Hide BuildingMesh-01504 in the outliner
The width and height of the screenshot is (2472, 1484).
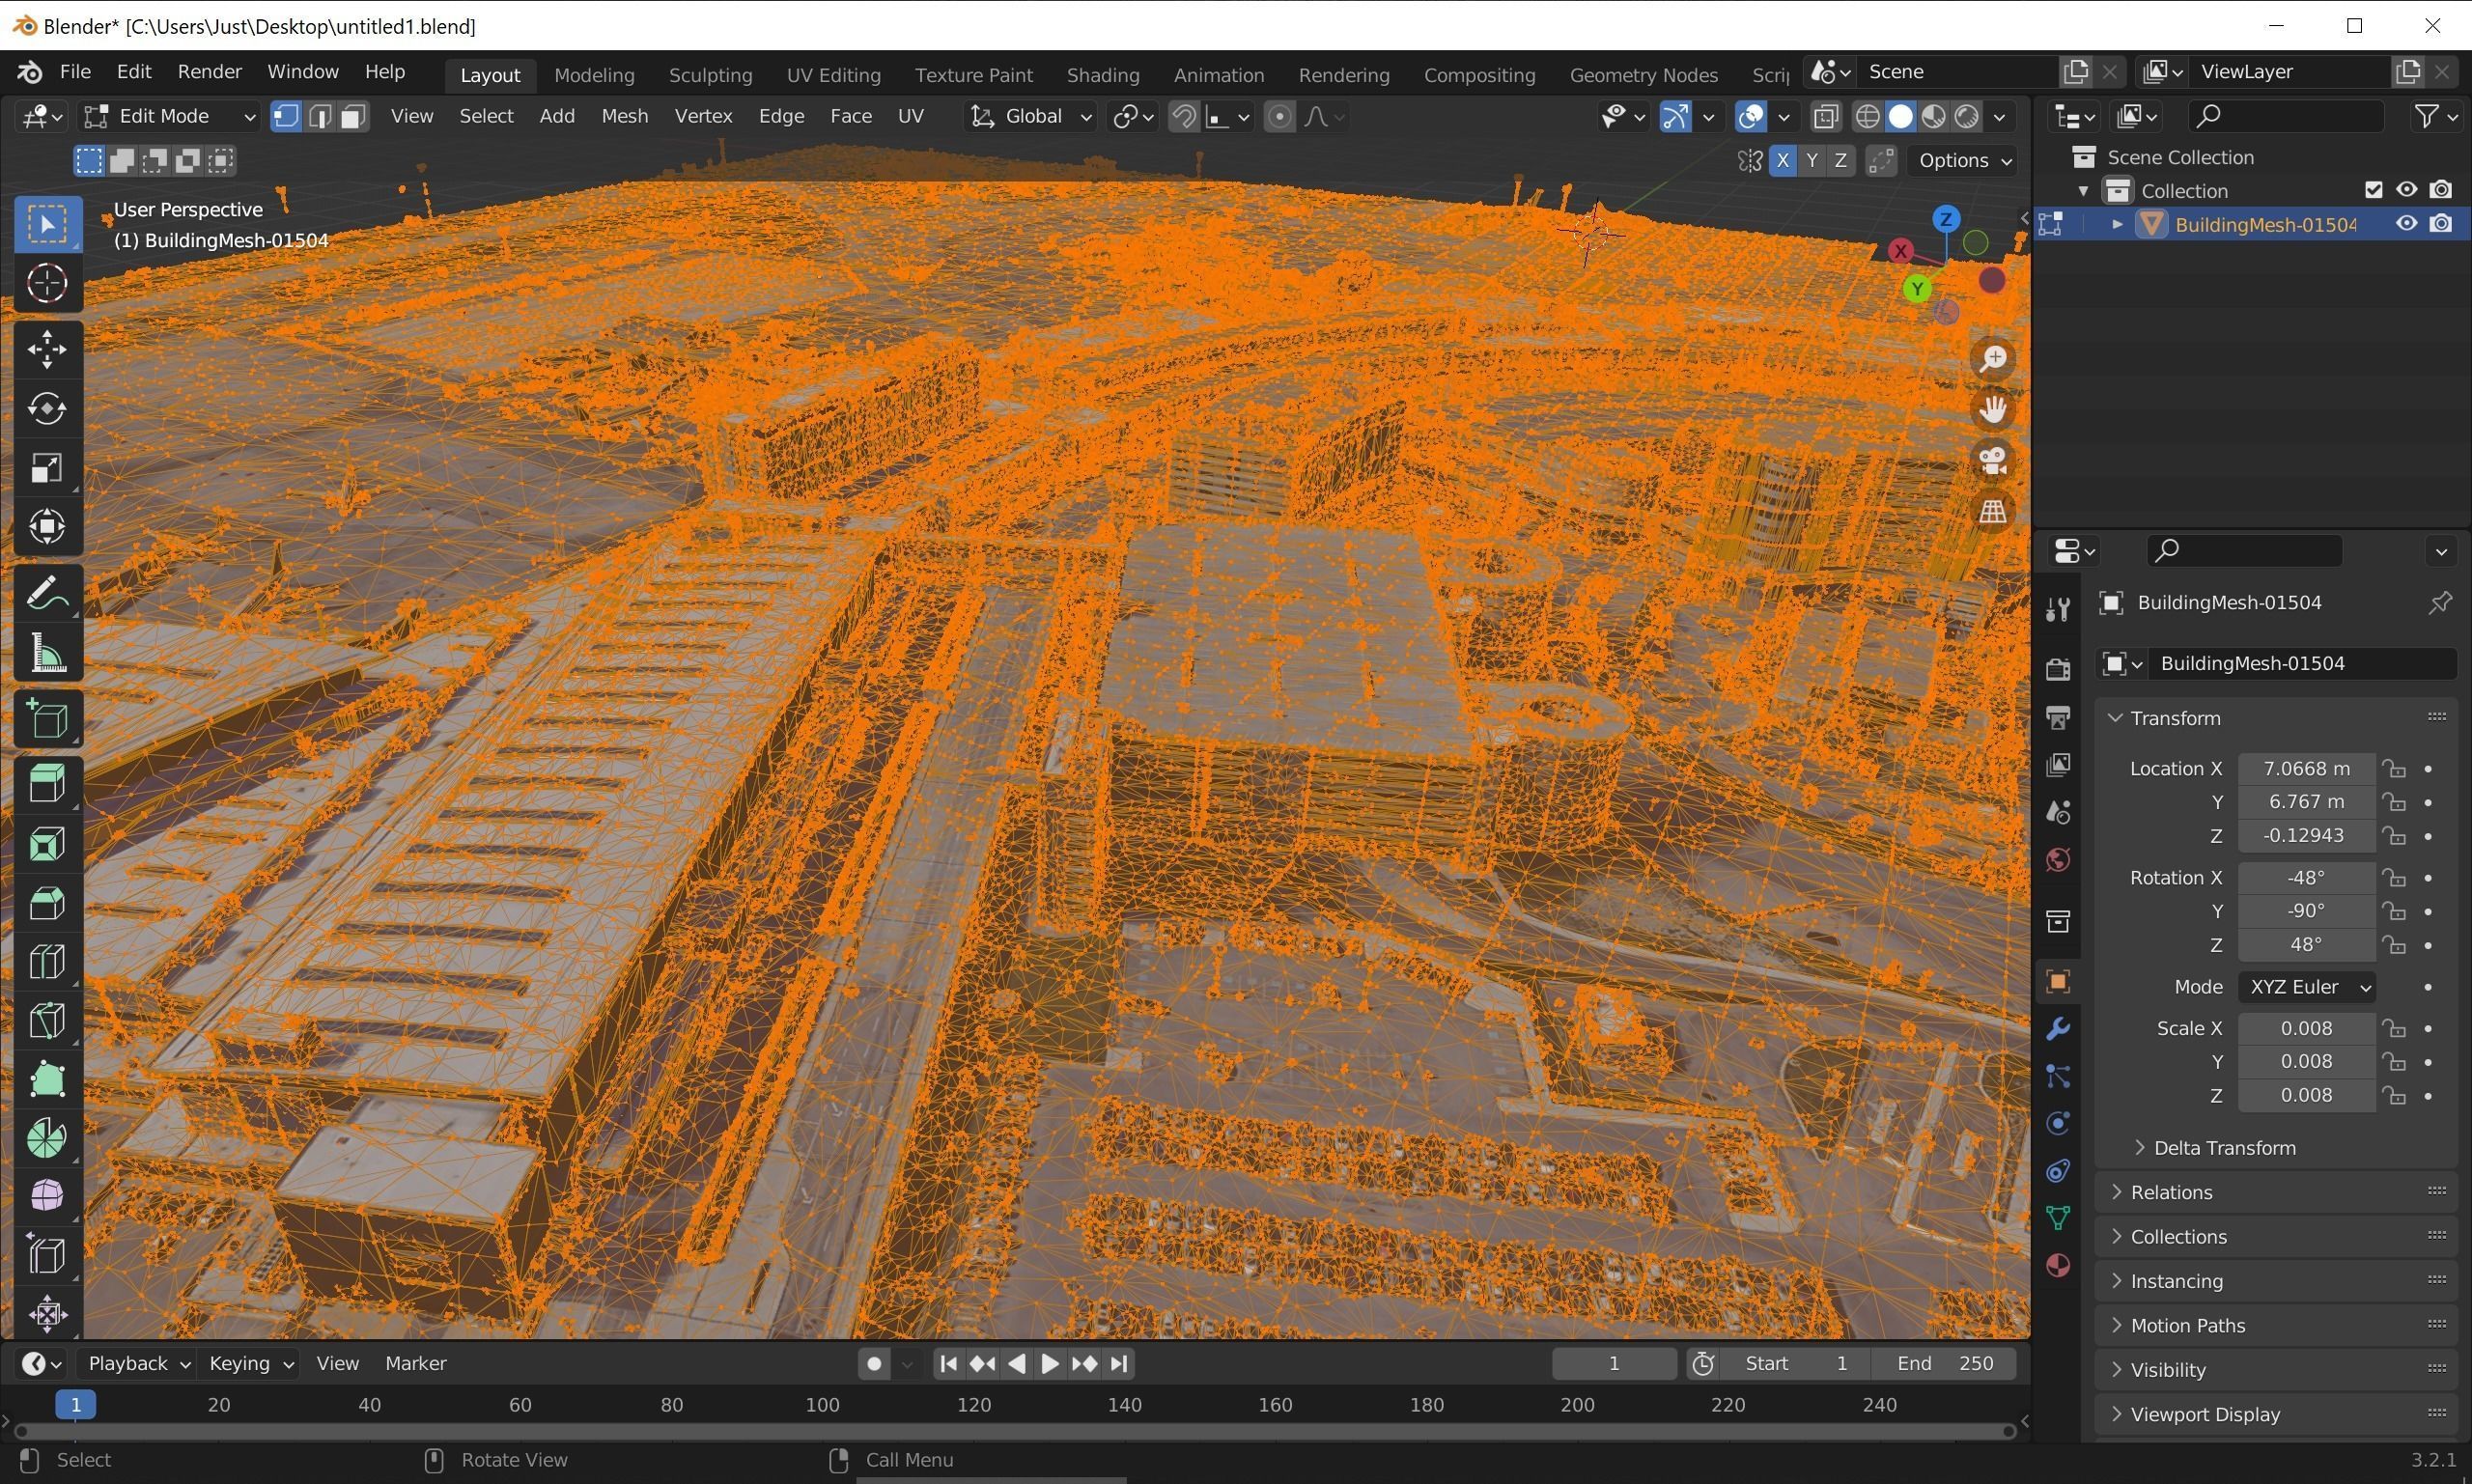(2406, 223)
